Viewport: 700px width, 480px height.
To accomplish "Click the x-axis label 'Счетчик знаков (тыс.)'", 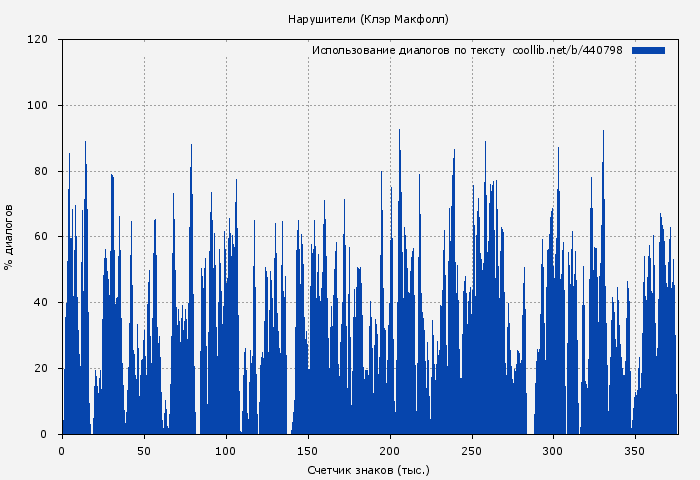I will [x=368, y=469].
